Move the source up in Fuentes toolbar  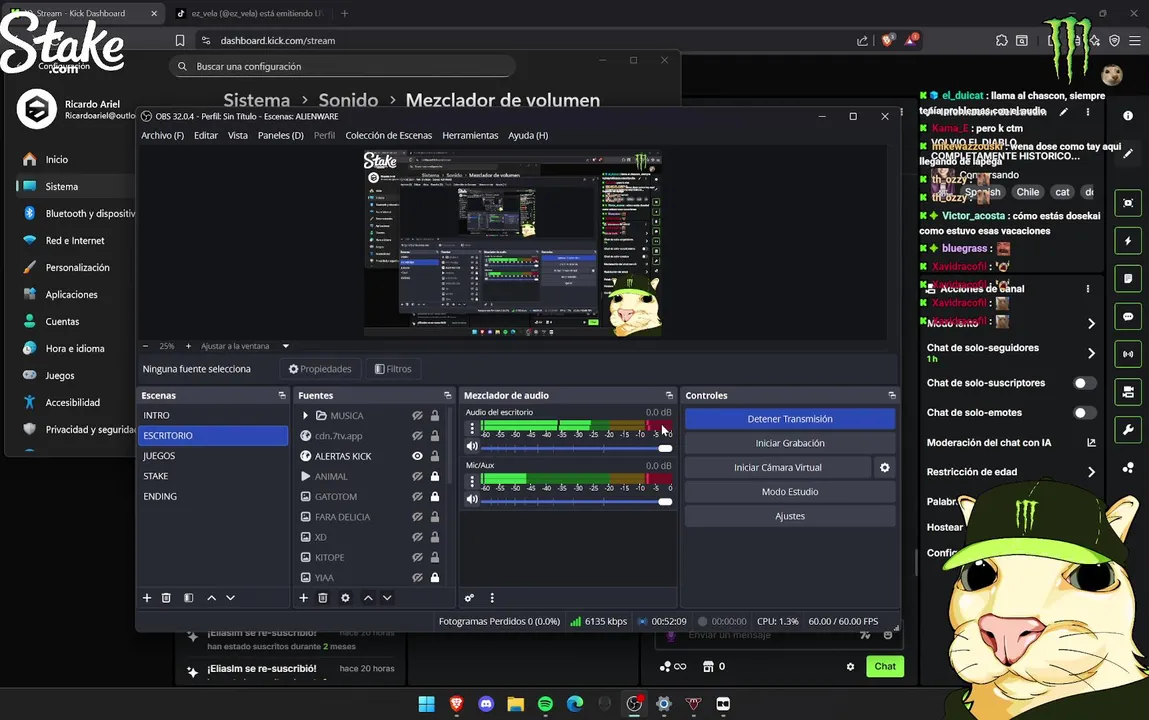pyautogui.click(x=368, y=598)
